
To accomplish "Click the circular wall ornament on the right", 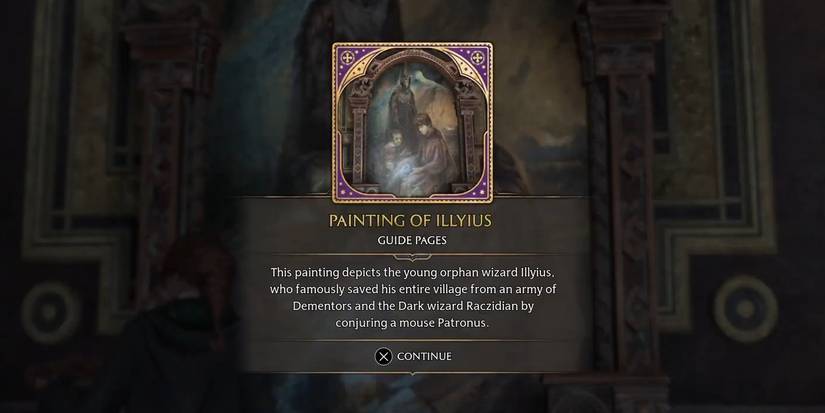I will [746, 309].
